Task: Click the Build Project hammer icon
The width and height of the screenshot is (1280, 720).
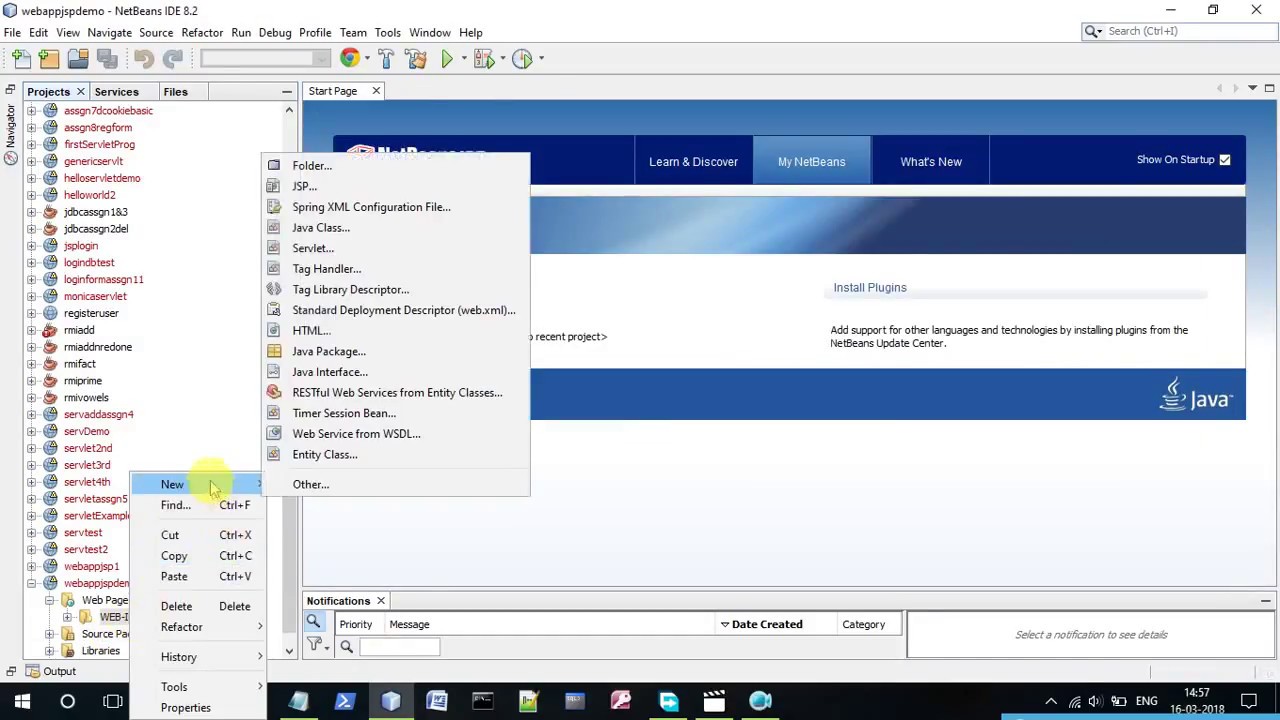Action: pos(386,59)
